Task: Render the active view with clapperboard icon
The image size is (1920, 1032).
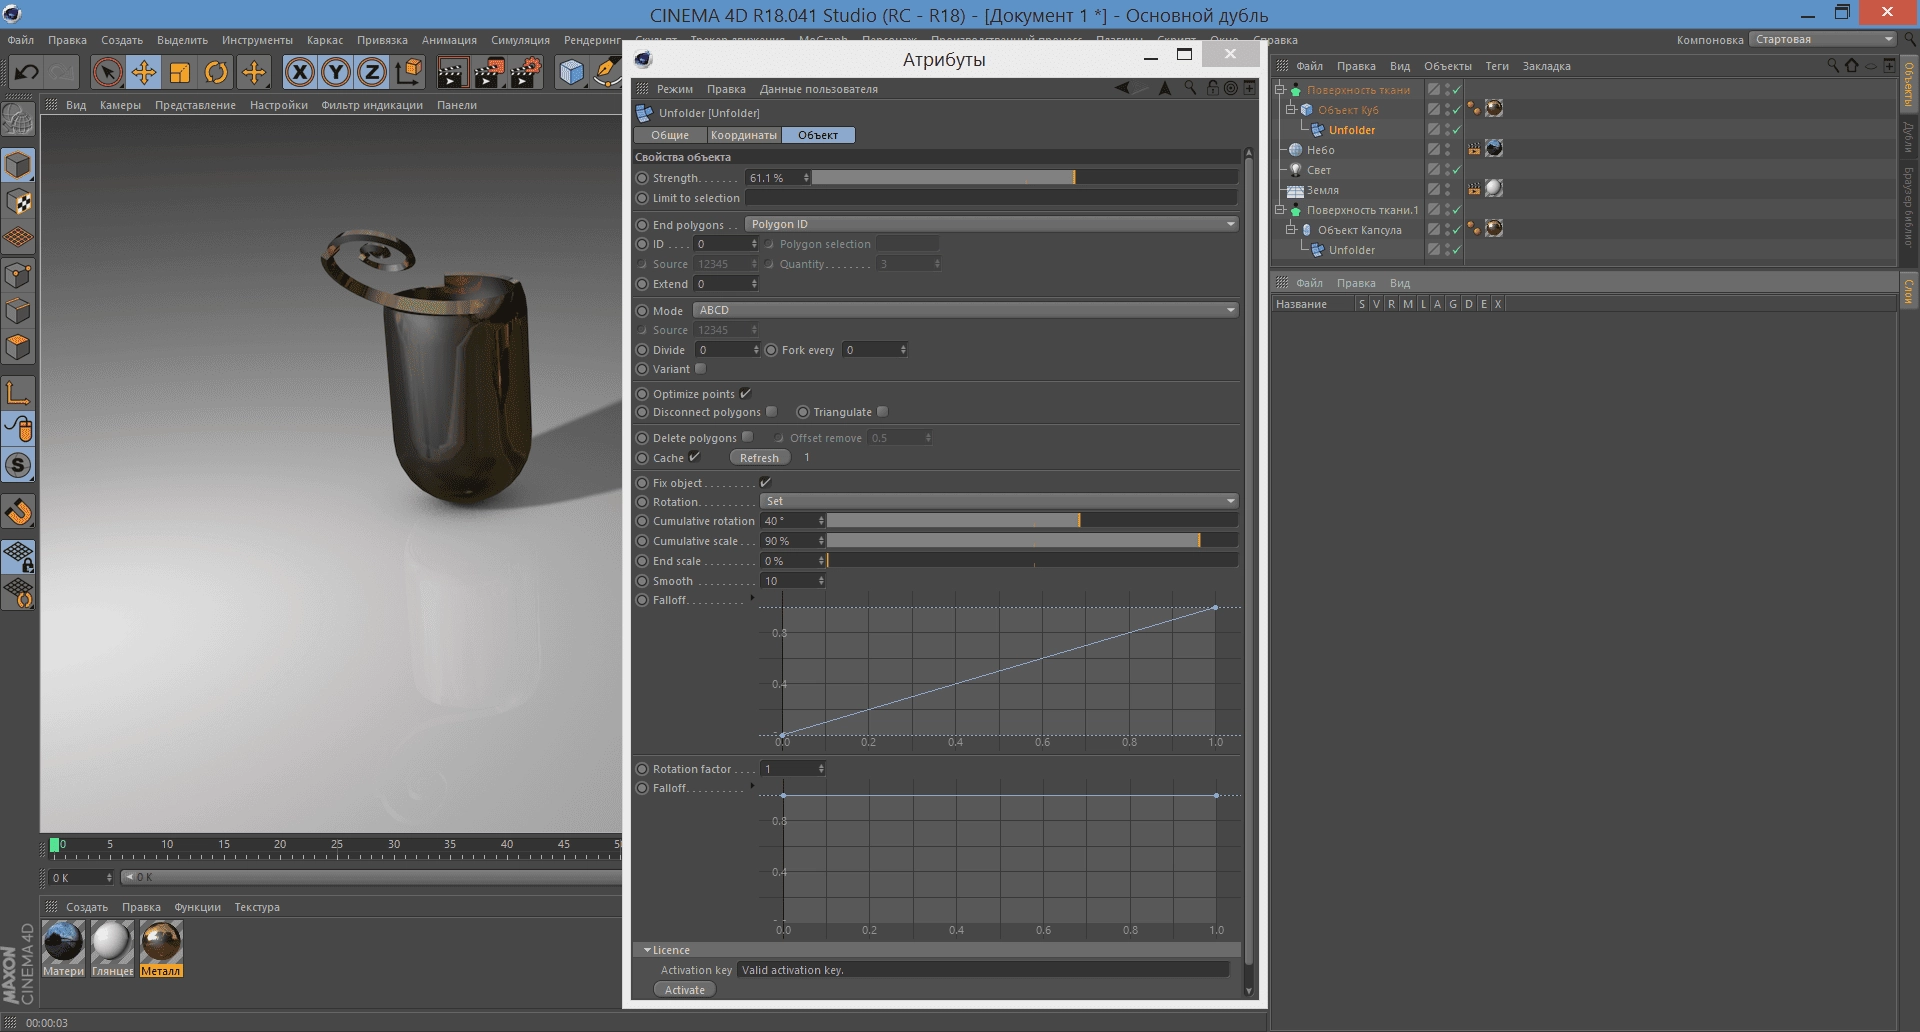Action: [x=452, y=72]
